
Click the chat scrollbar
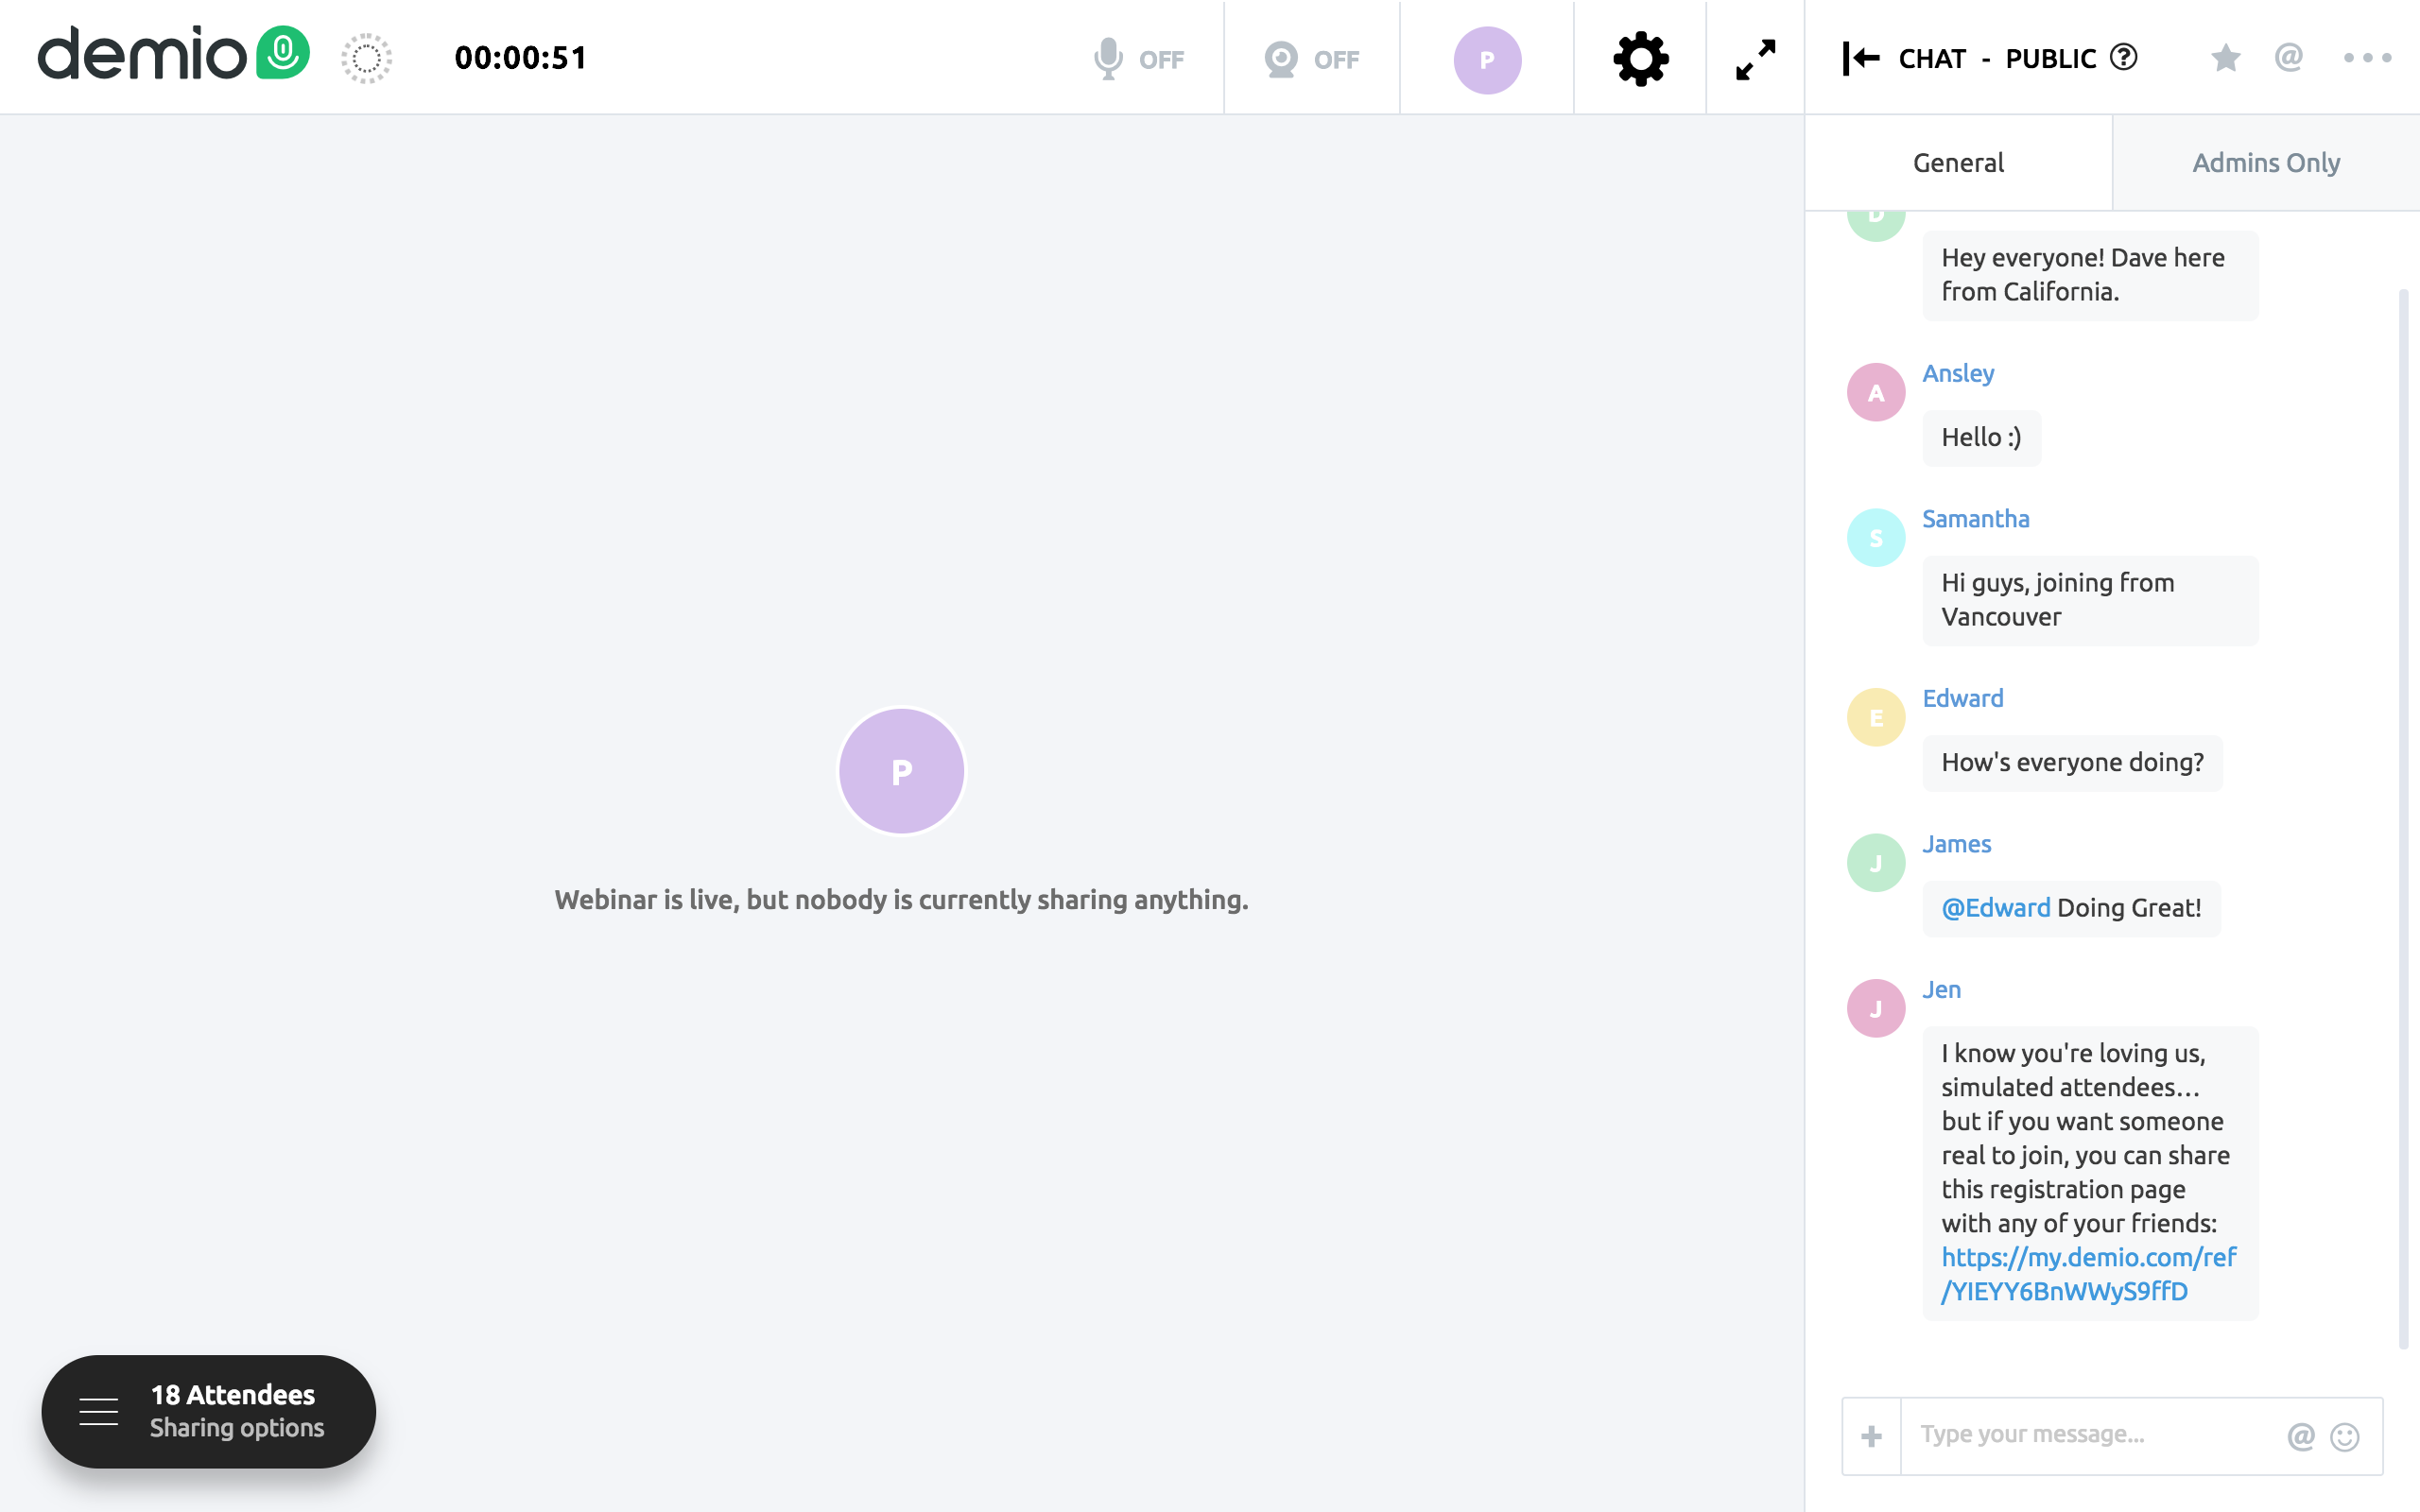(2404, 819)
